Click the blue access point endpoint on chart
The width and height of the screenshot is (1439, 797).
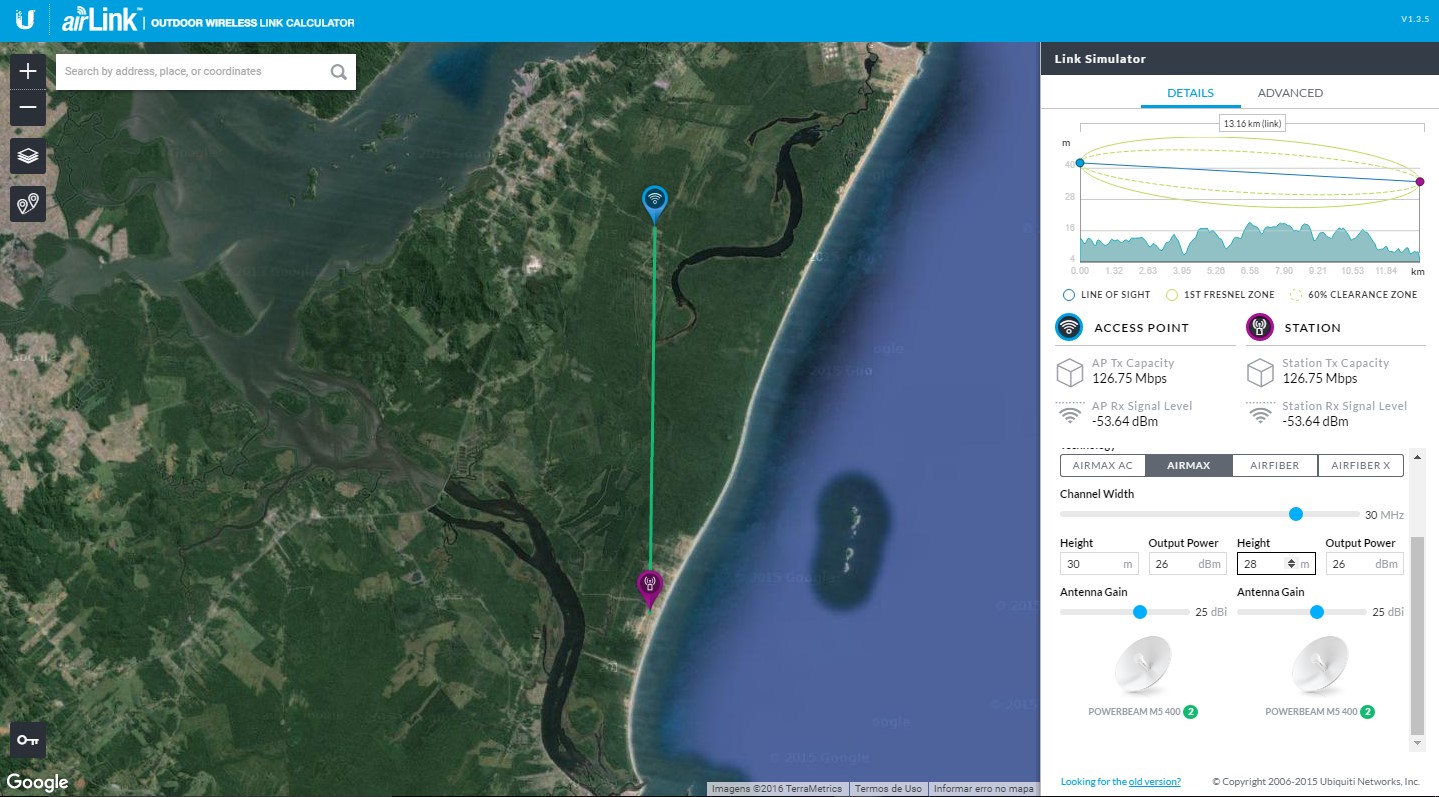(x=1080, y=162)
